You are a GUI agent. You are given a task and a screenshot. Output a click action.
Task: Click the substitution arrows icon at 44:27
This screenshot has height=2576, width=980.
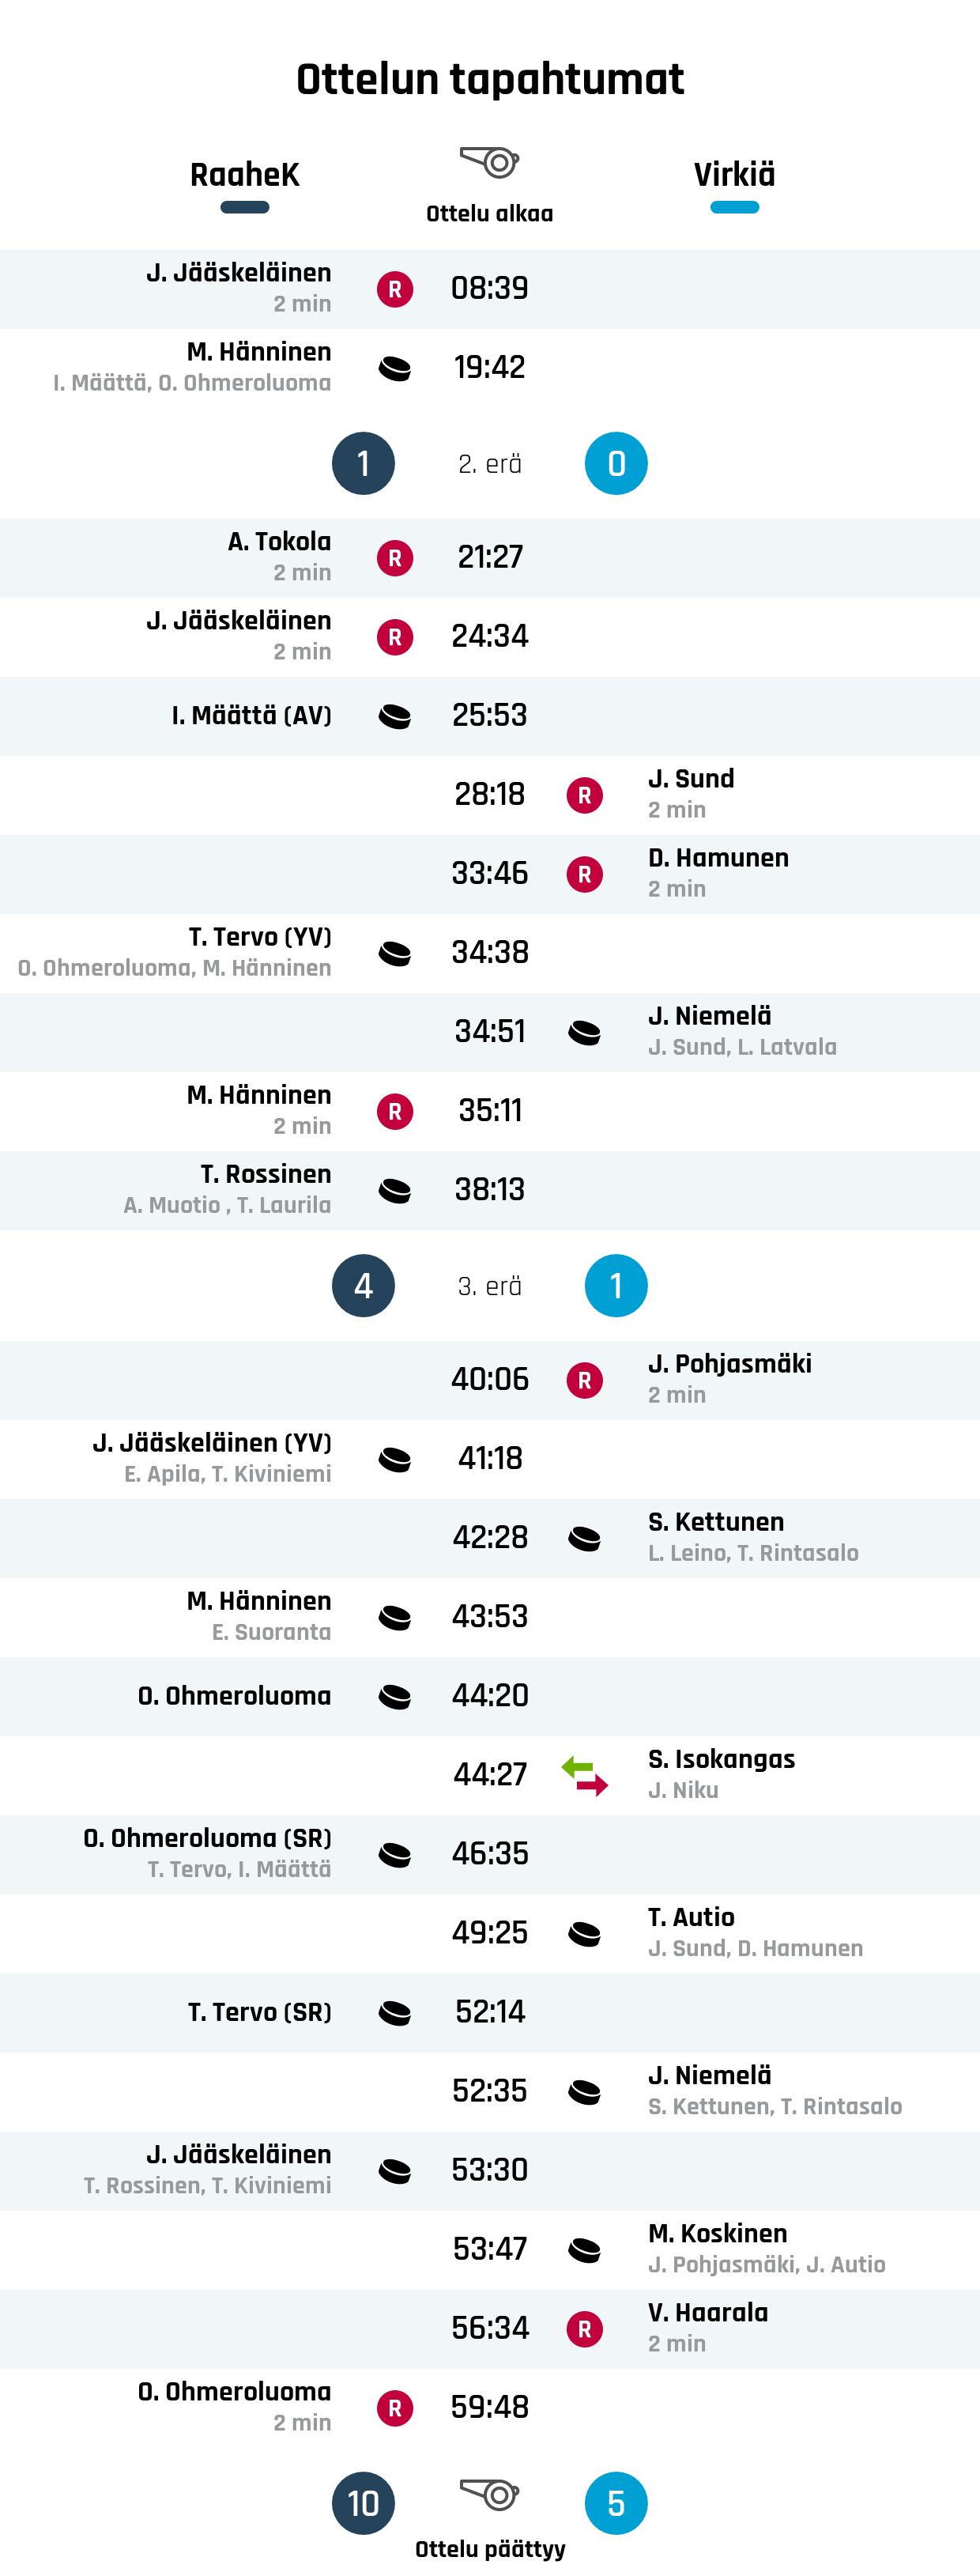click(585, 1775)
